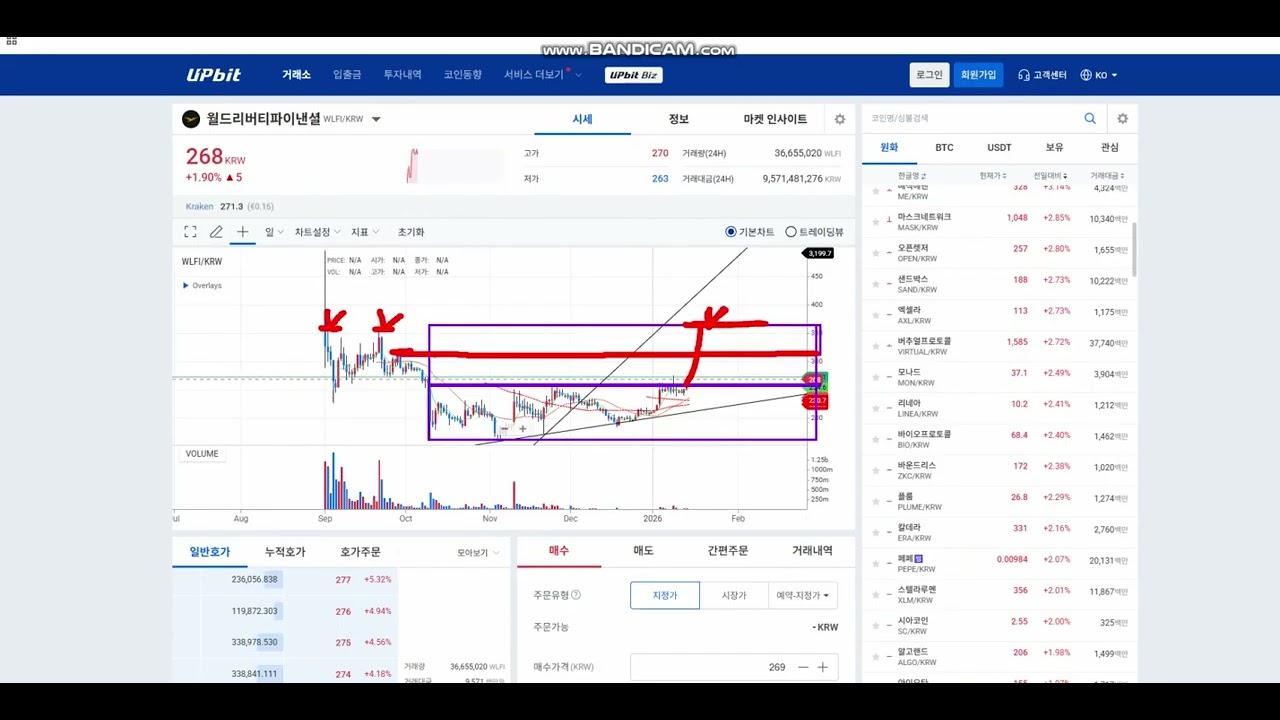Switch to the BTC market tab

(x=944, y=147)
